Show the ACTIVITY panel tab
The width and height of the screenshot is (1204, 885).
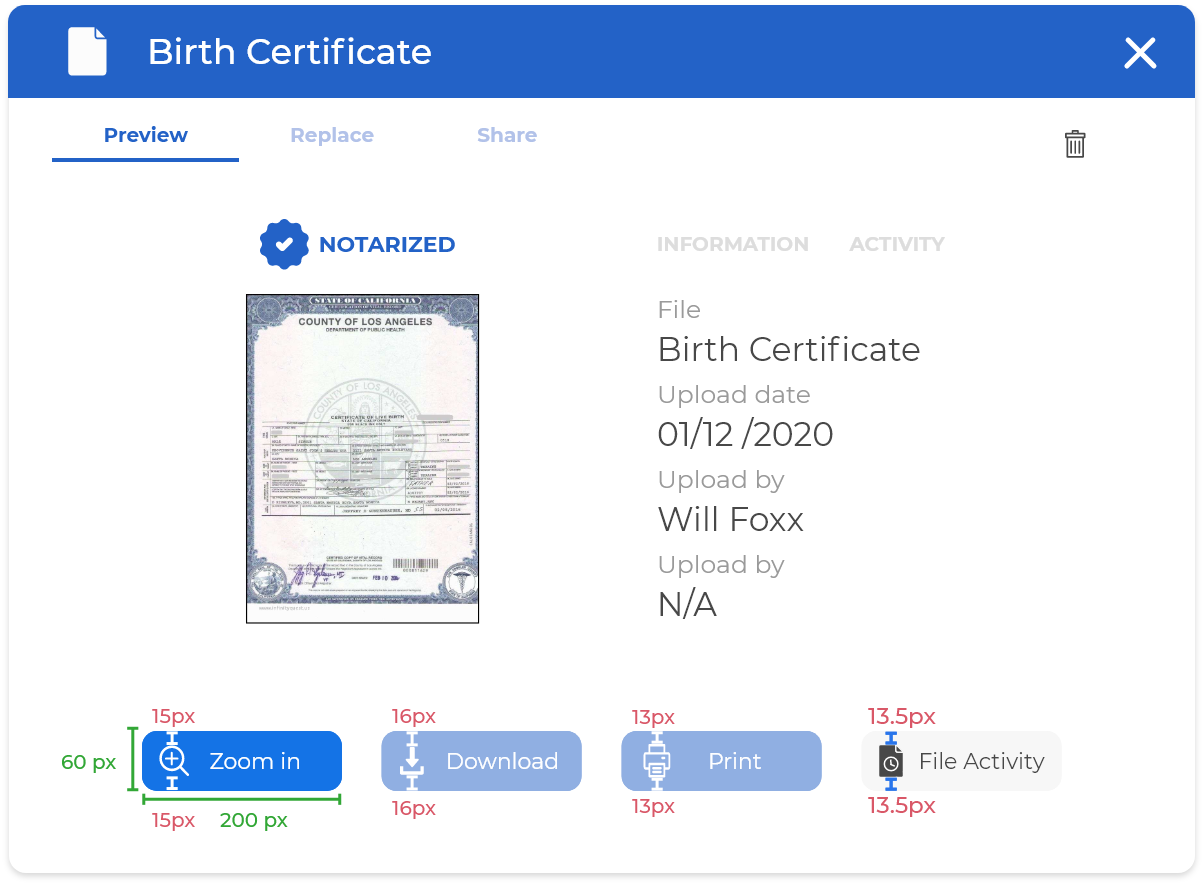pos(897,244)
